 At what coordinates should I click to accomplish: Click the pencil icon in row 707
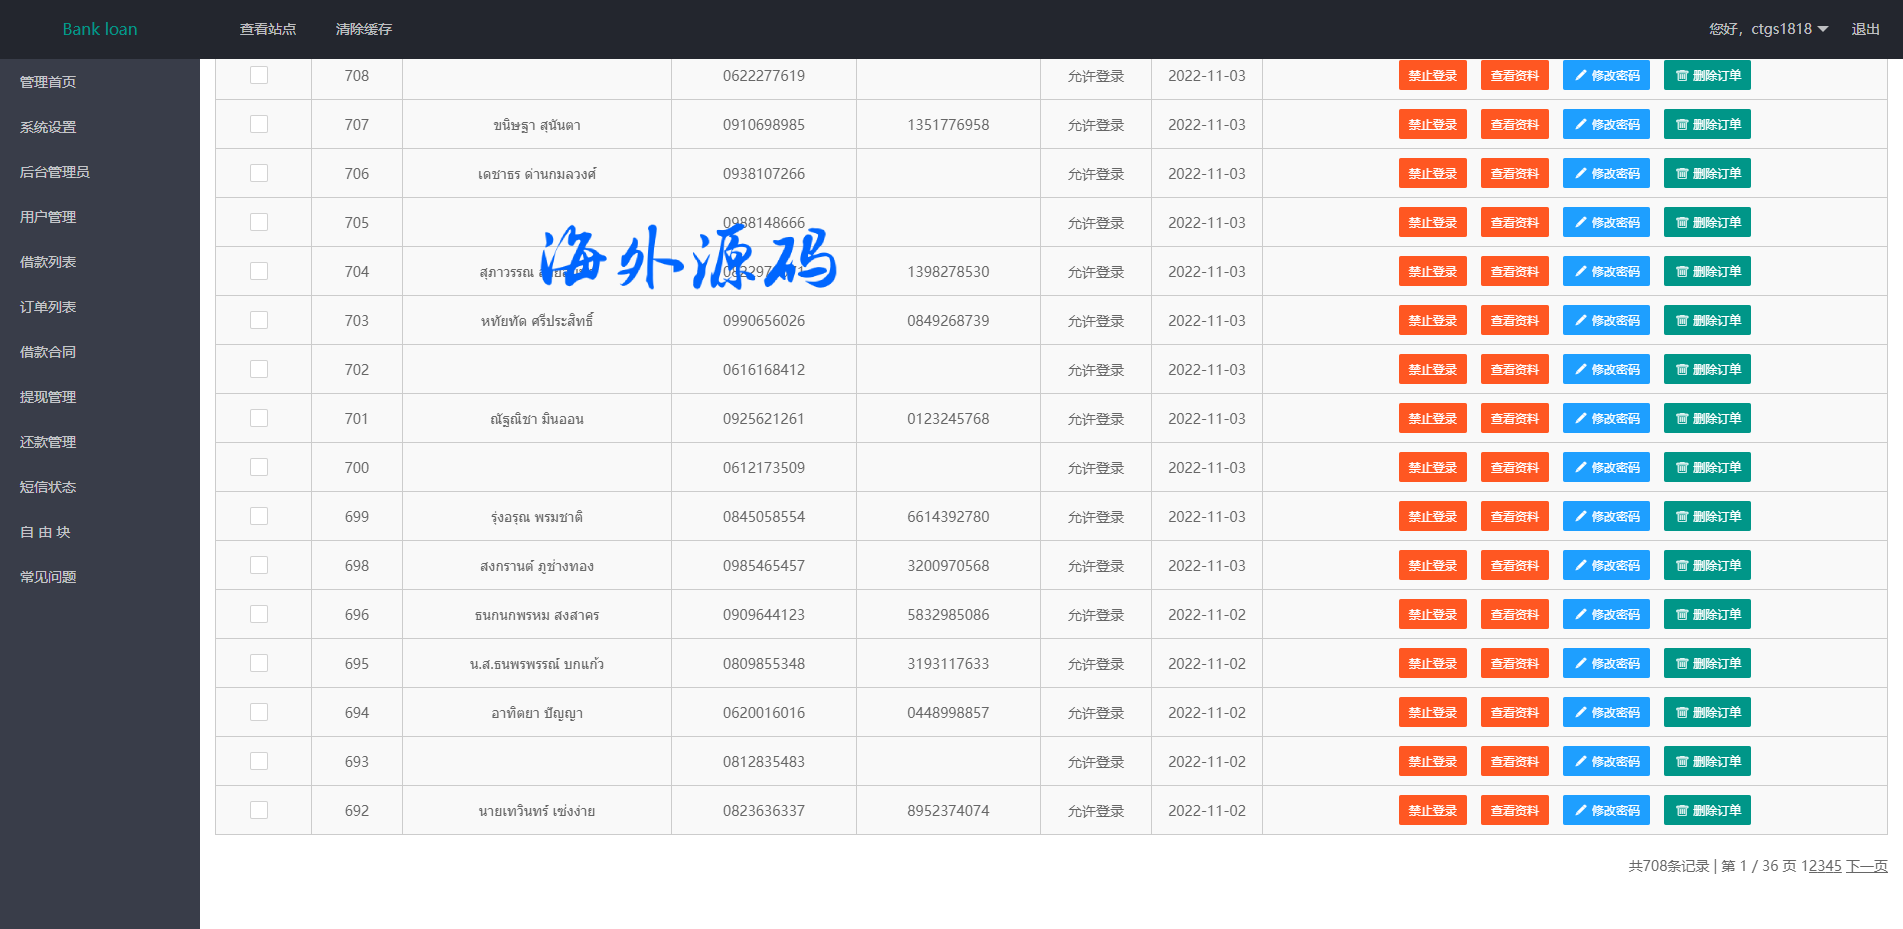(x=1581, y=125)
